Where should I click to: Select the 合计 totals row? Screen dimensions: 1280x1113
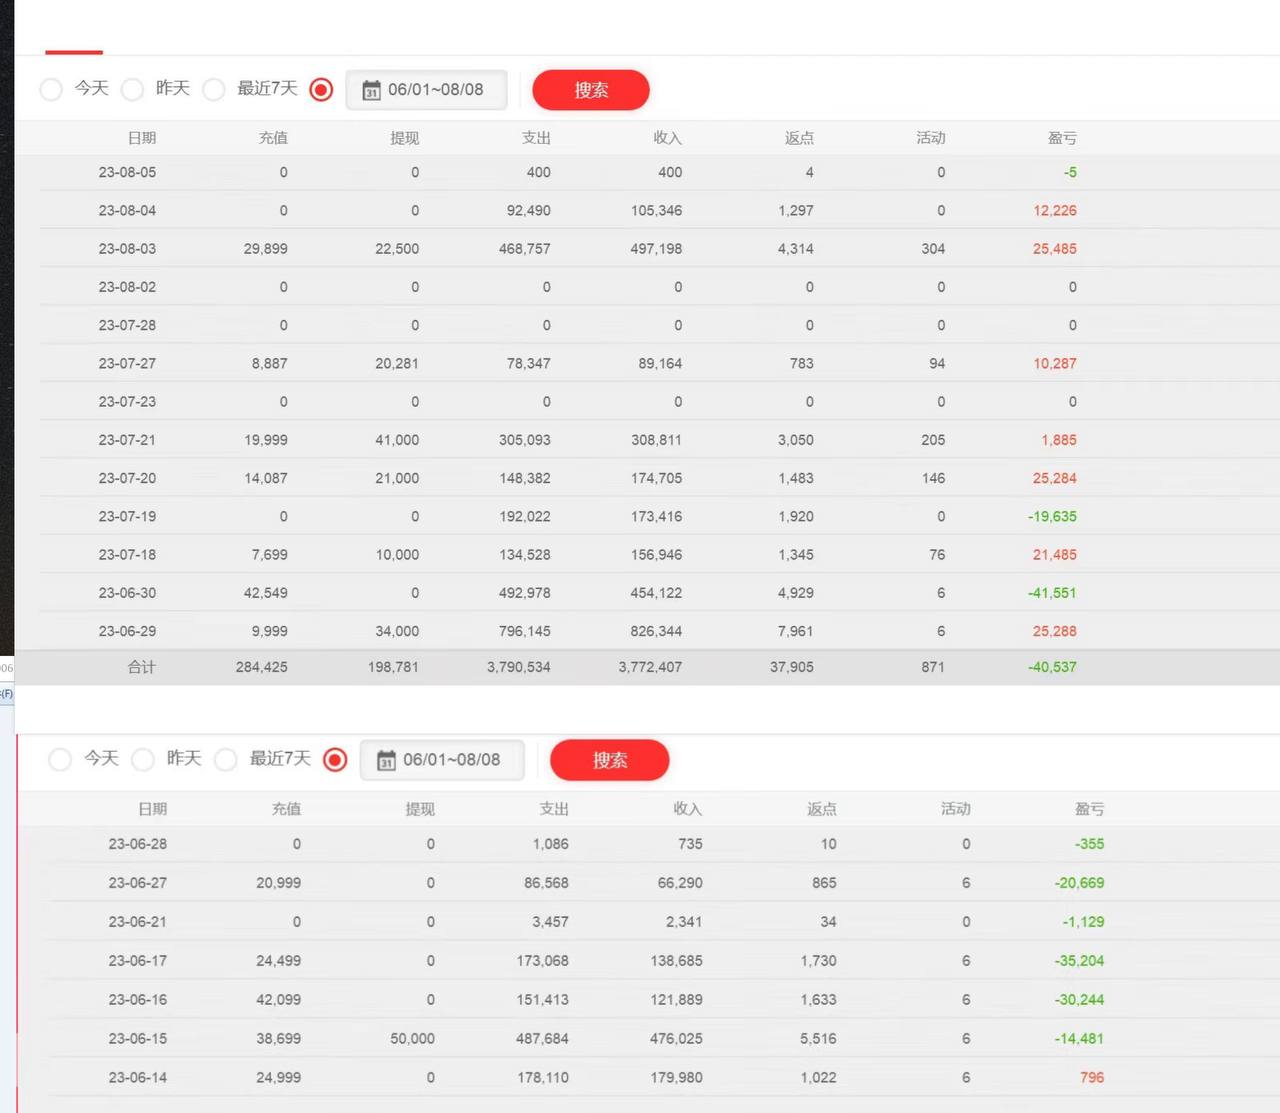[x=141, y=666]
